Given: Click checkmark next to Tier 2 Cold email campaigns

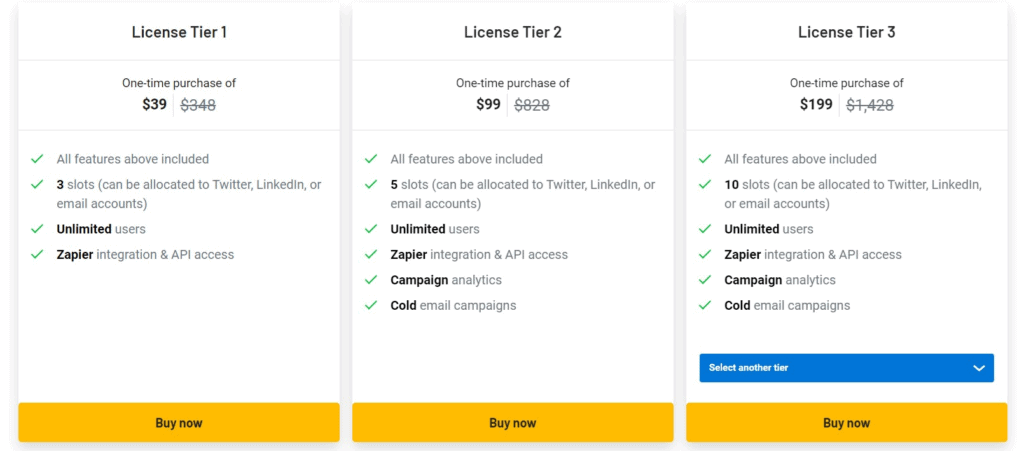Looking at the screenshot, I should (371, 306).
